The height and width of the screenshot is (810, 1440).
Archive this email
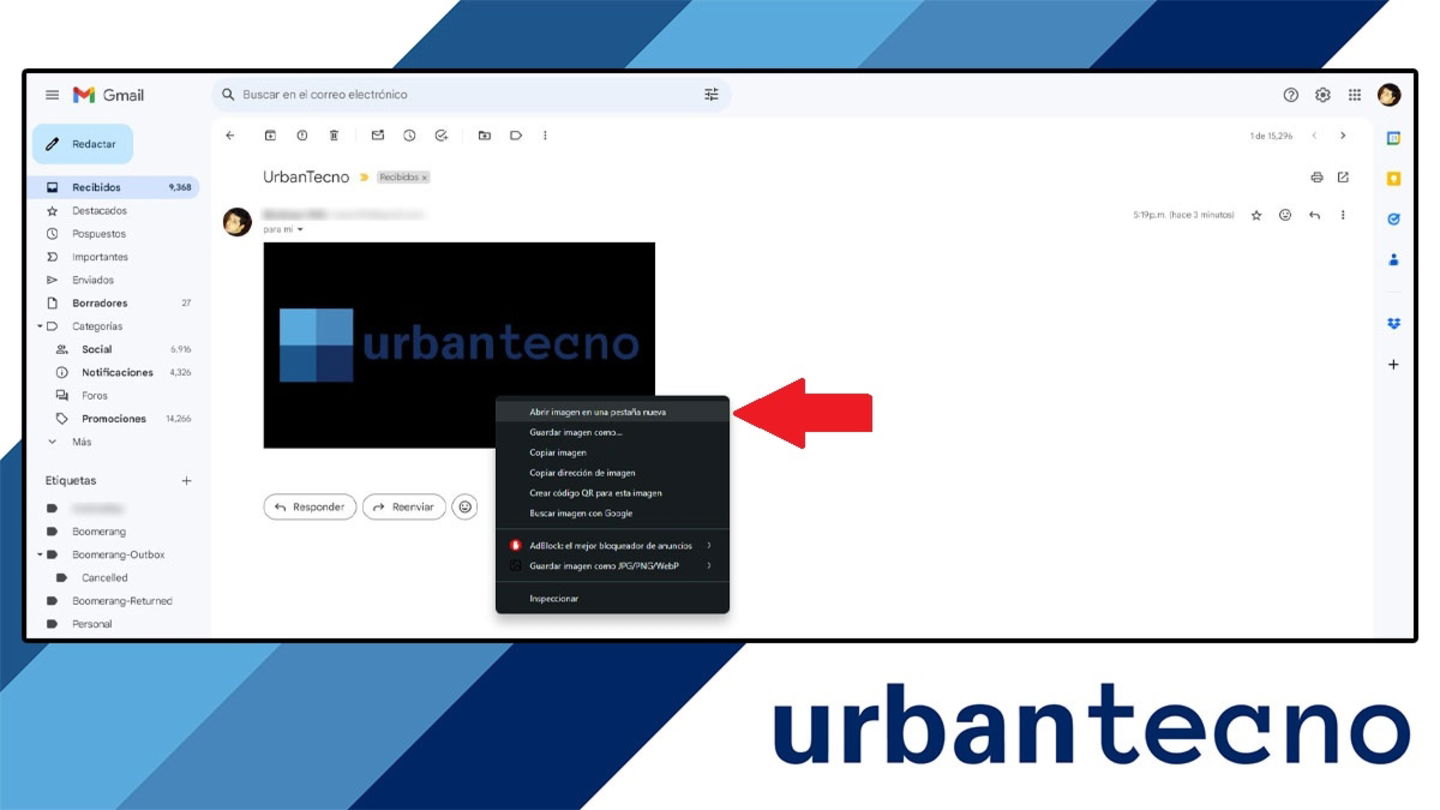click(x=270, y=135)
